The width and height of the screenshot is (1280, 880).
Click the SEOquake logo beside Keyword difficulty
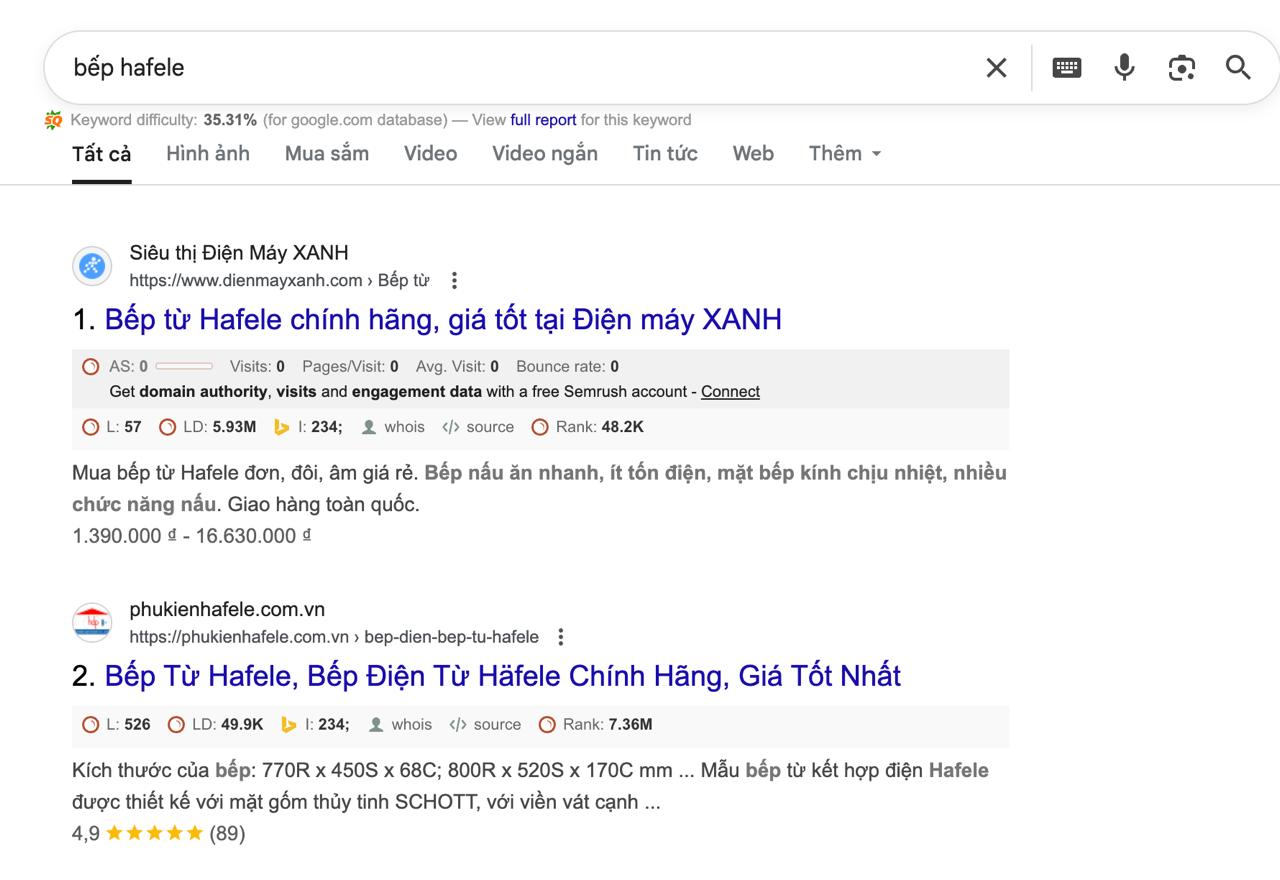point(53,121)
